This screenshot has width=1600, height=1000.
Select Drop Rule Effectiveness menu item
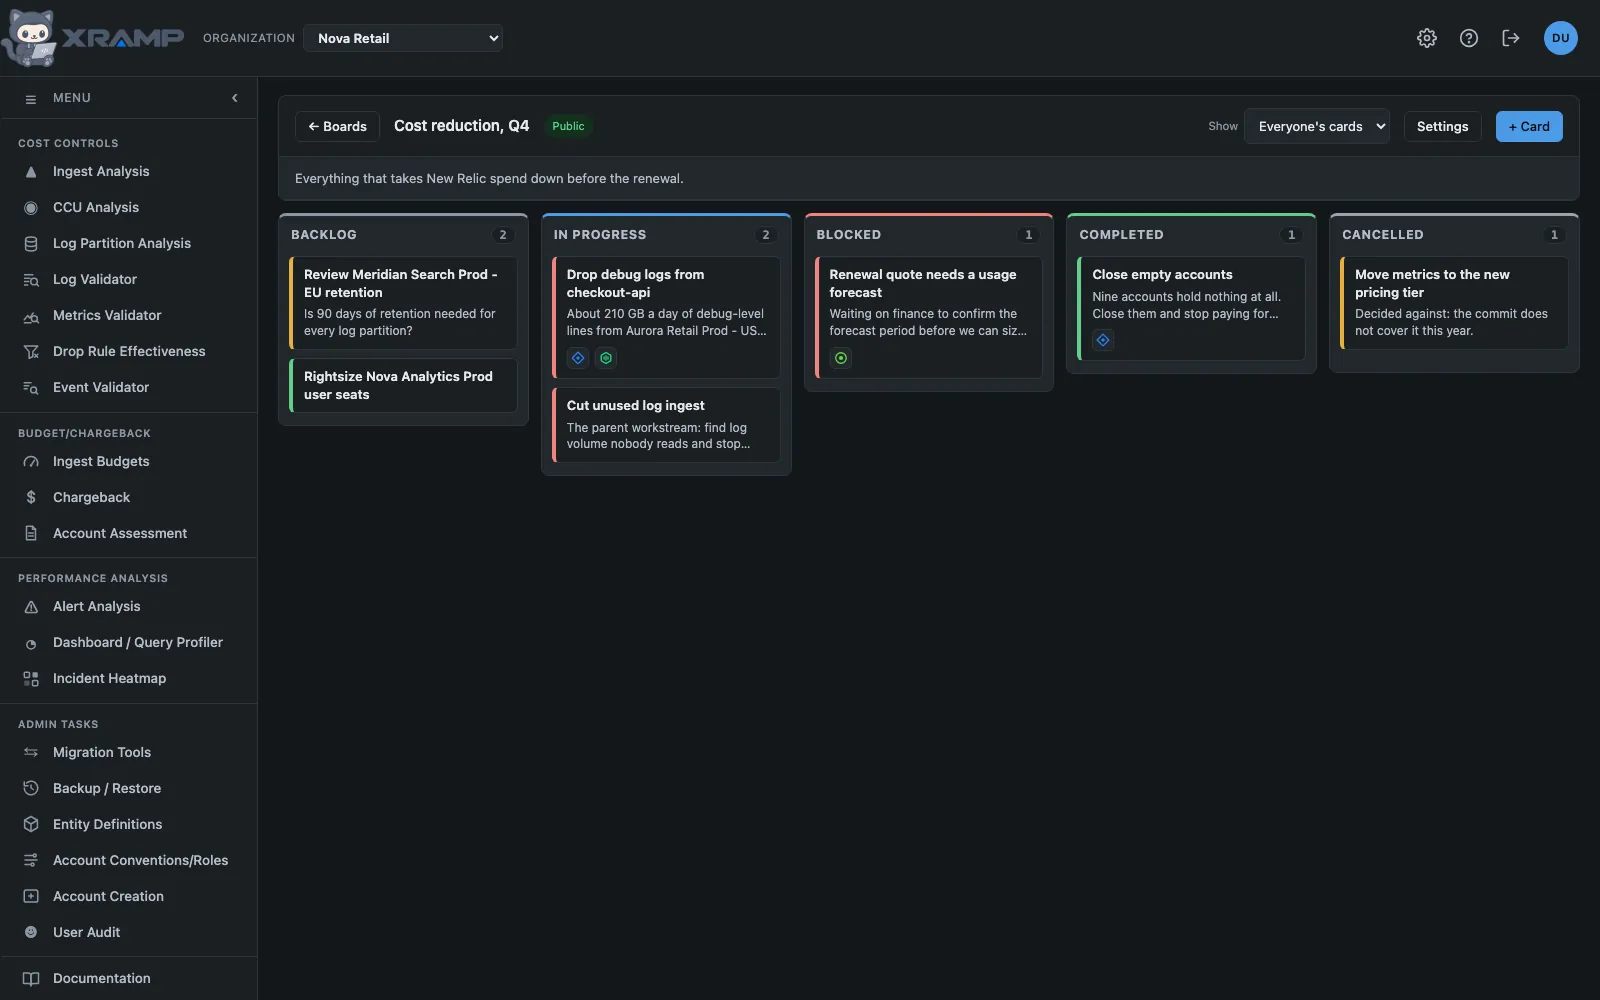[128, 351]
